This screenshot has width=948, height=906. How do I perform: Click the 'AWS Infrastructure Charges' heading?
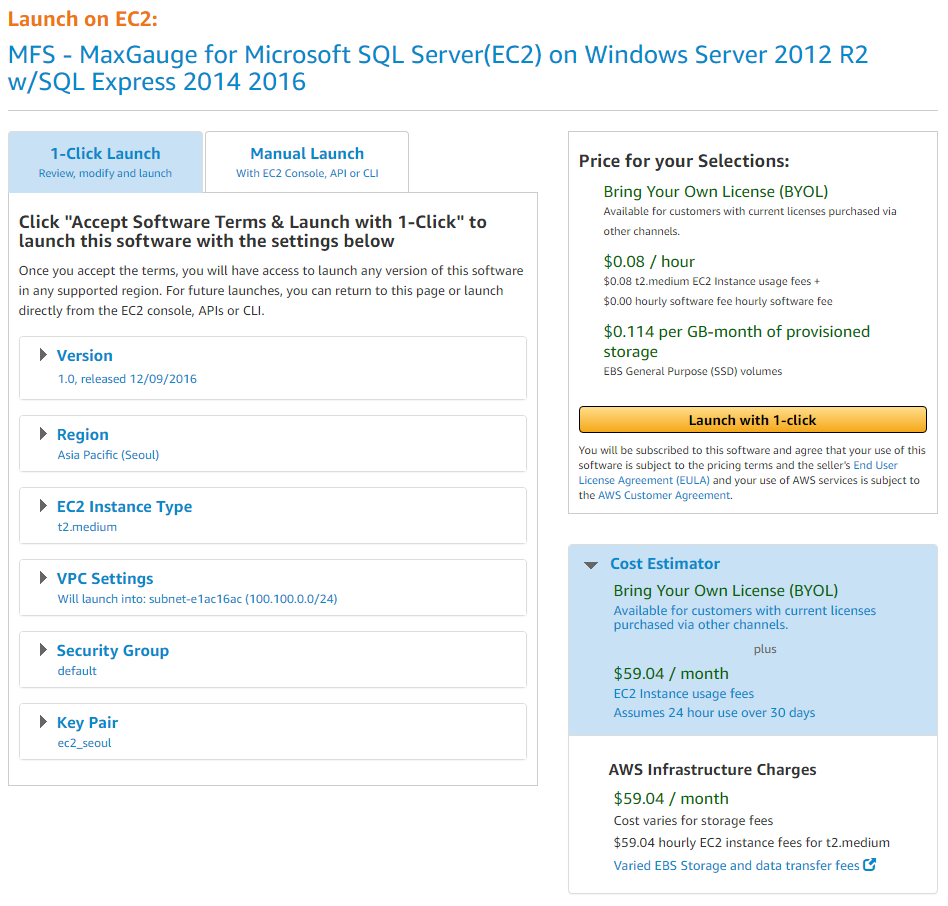click(x=712, y=769)
